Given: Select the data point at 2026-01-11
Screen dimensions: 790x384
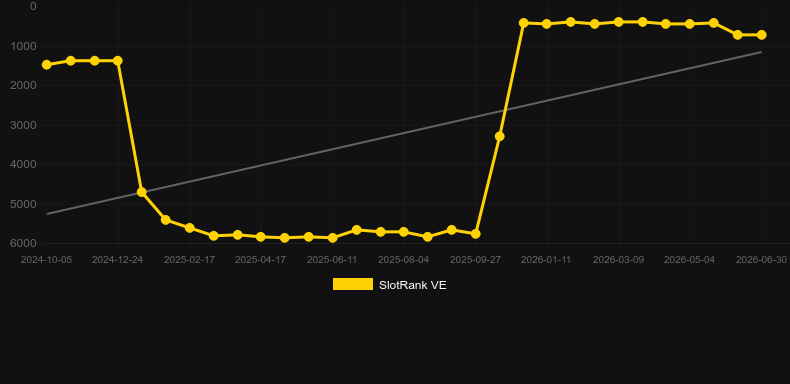Looking at the screenshot, I should 547,24.
